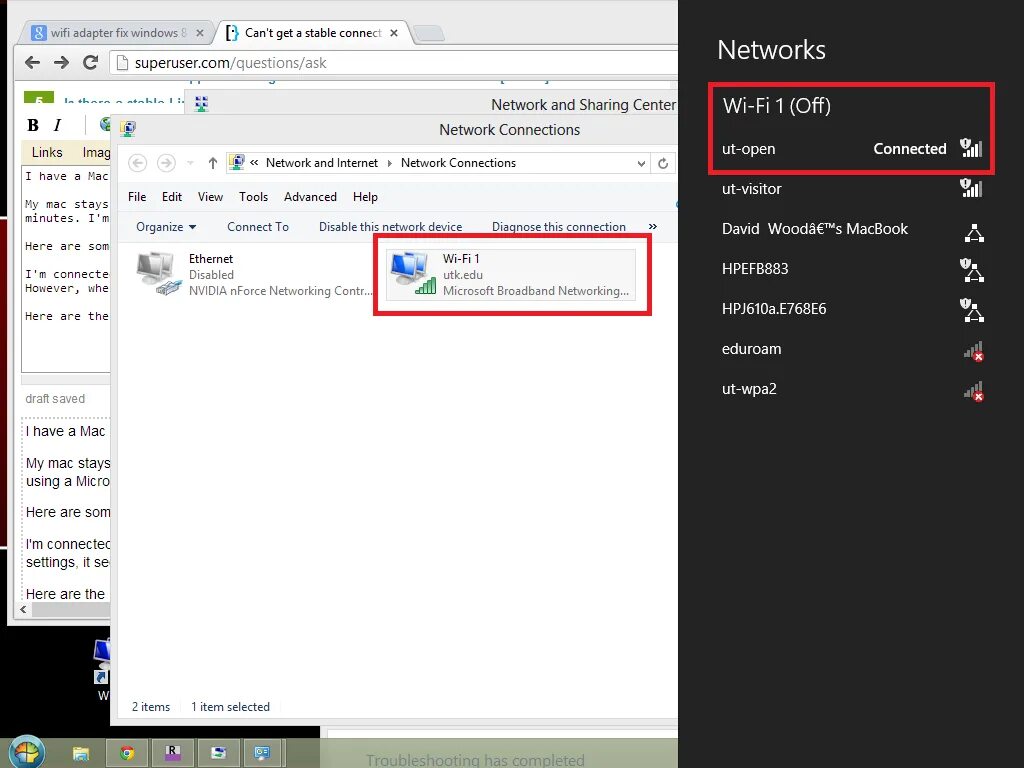Click 'Disable this network device'
This screenshot has height=768, width=1024.
(391, 227)
